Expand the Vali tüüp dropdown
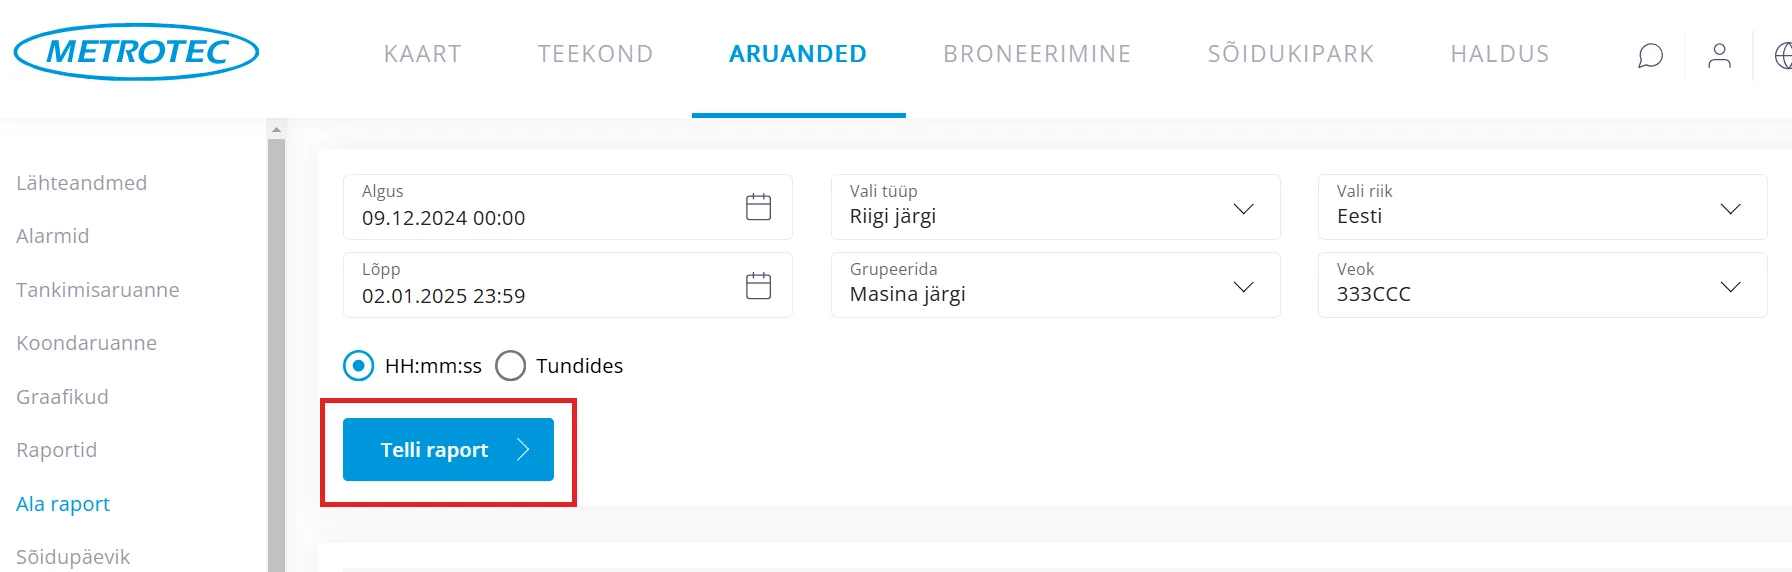This screenshot has width=1792, height=572. coord(1243,208)
